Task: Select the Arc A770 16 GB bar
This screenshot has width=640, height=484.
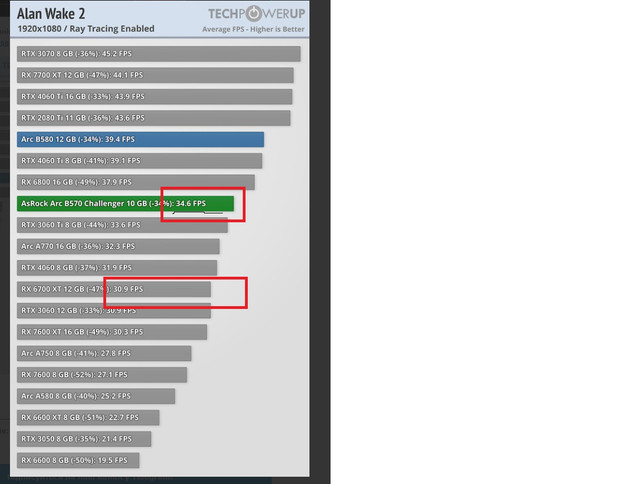Action: tap(118, 246)
